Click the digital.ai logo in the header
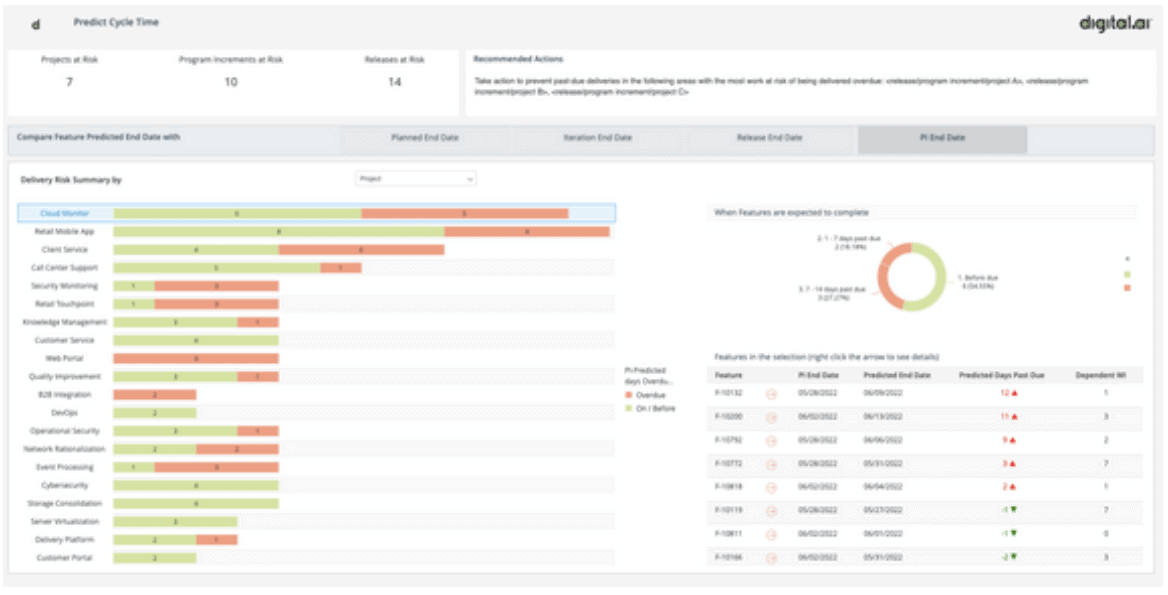Viewport: 1168px width, 595px height. pyautogui.click(x=1115, y=24)
